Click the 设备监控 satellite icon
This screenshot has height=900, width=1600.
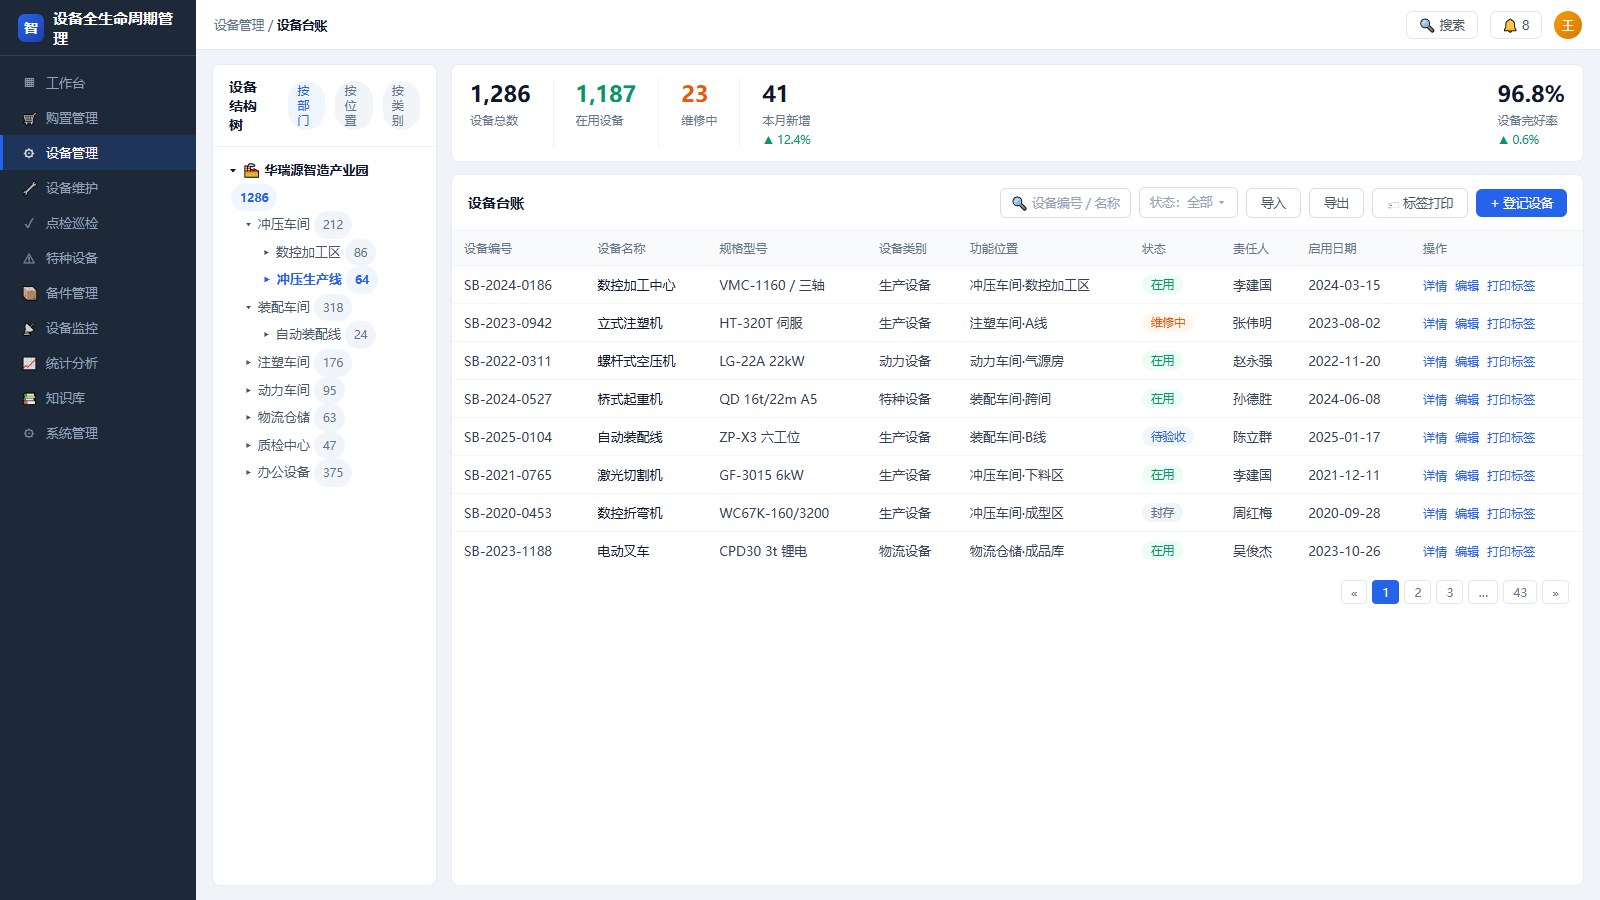pyautogui.click(x=29, y=328)
